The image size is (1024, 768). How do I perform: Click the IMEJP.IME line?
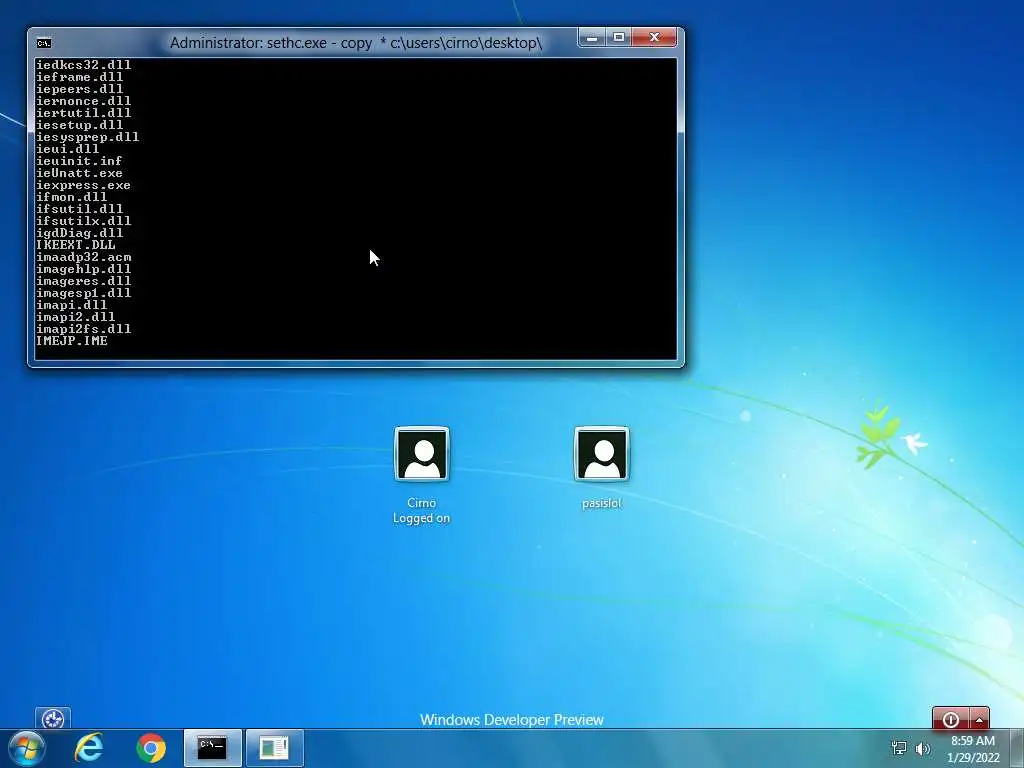pos(72,341)
